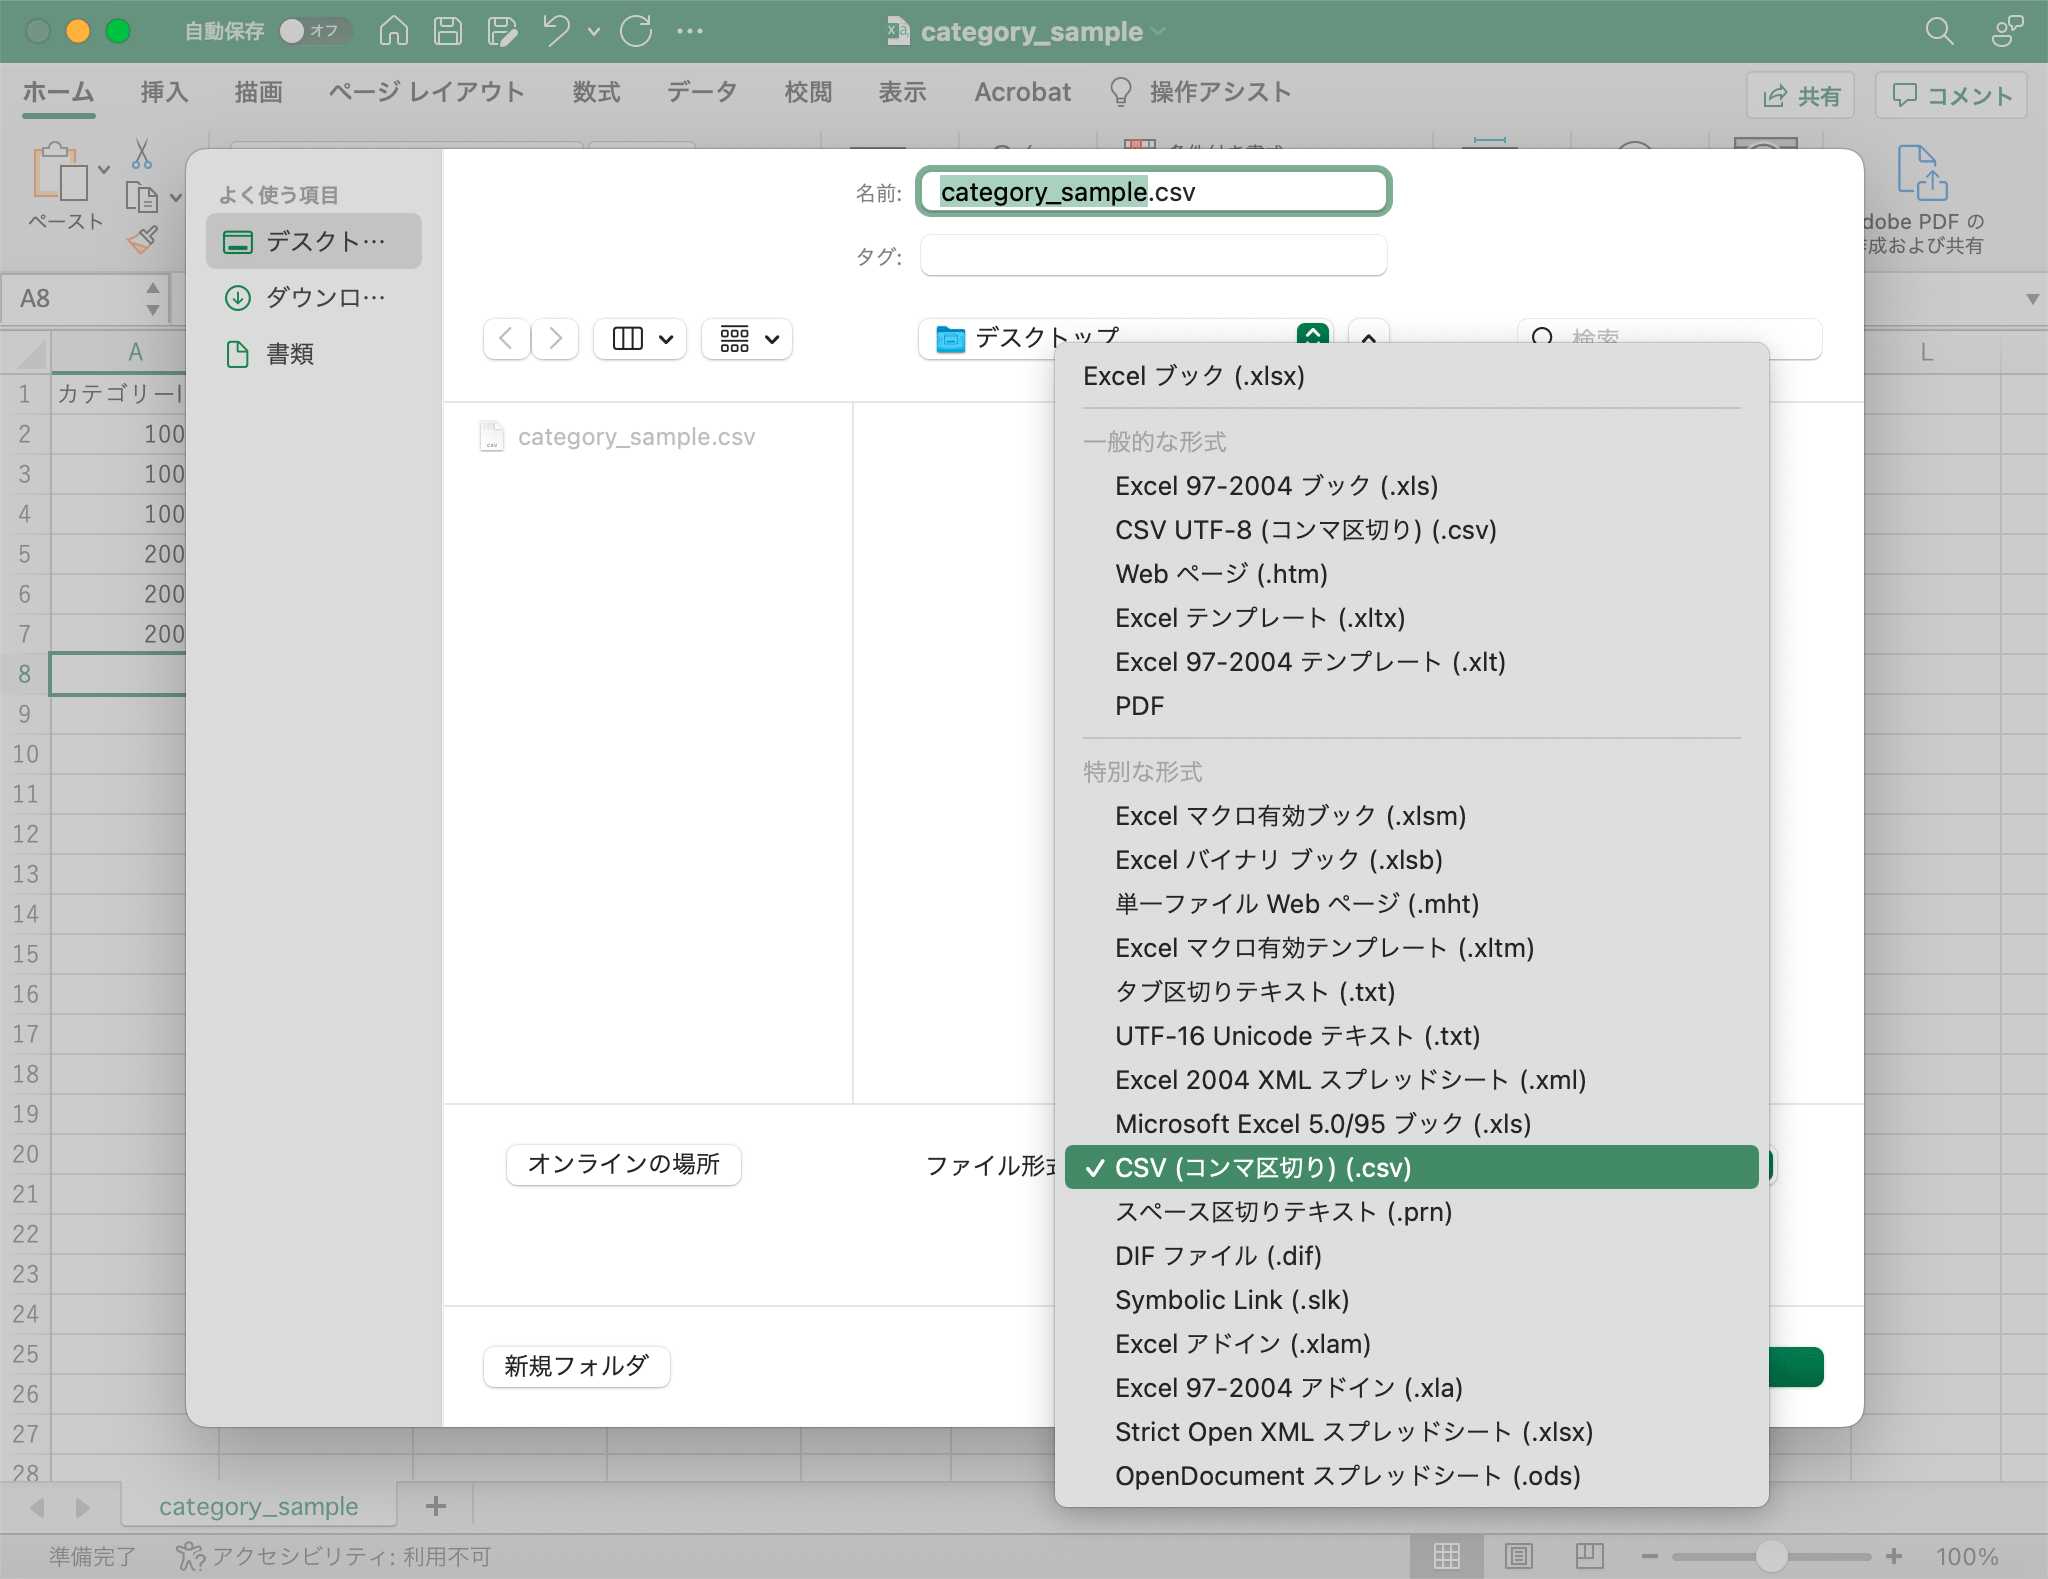Click the previous sheet arrow
This screenshot has width=2048, height=1579.
tap(37, 1507)
